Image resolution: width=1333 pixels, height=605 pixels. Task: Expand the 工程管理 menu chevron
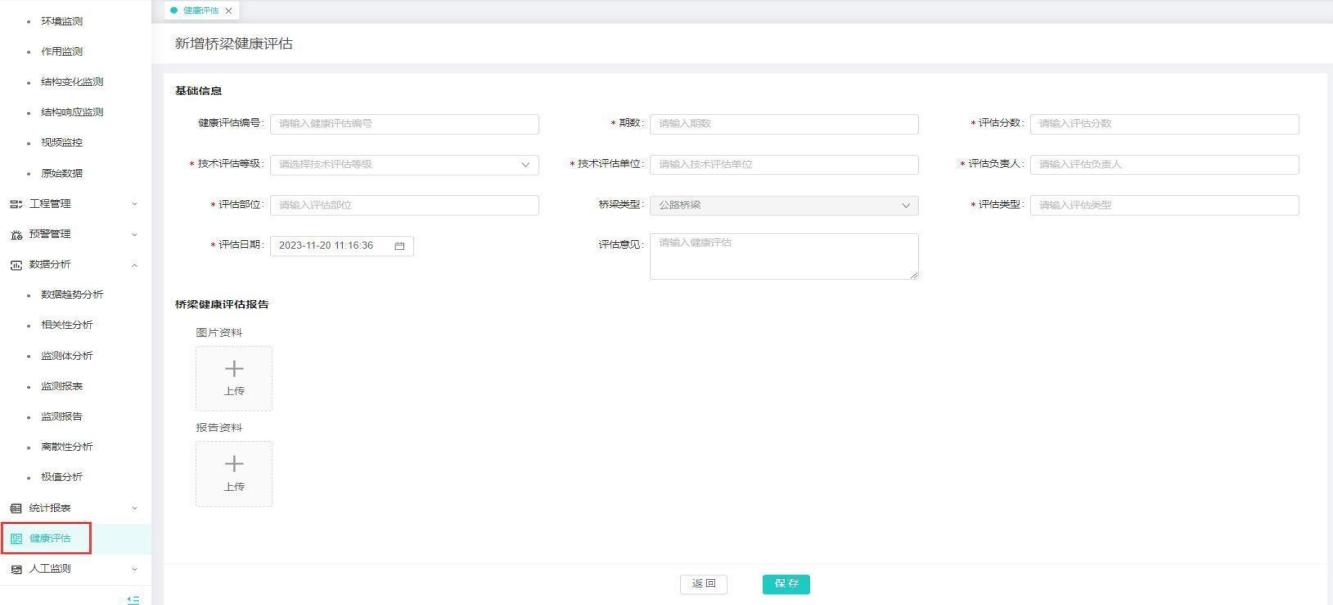coord(134,204)
